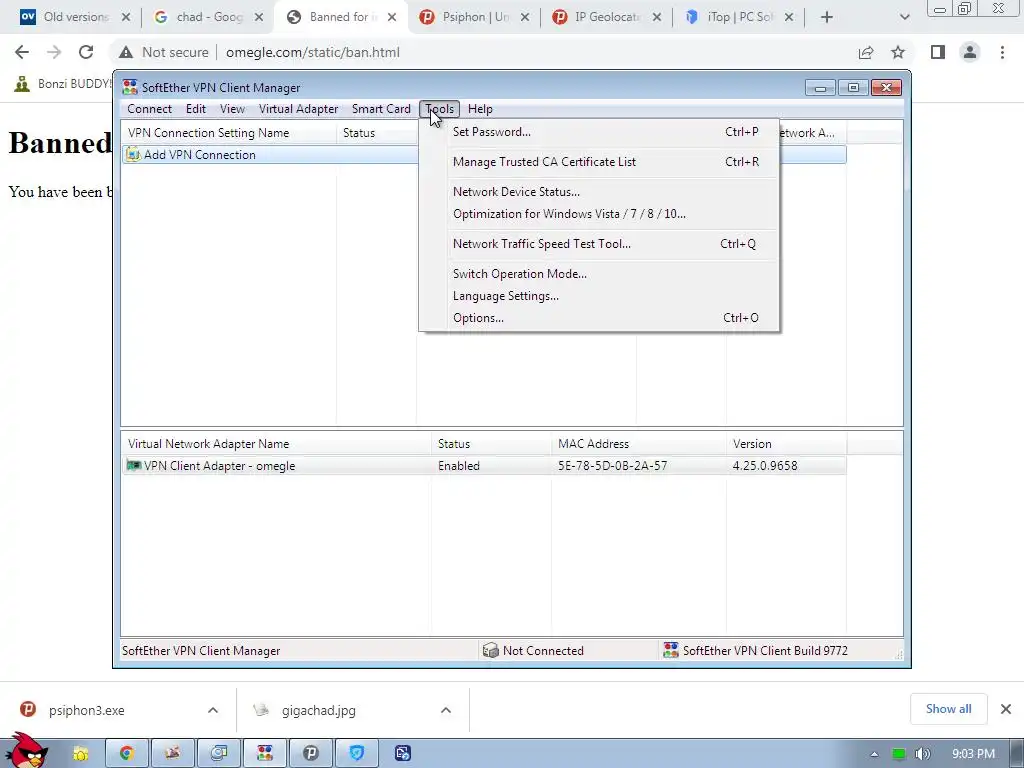
Task: Open Chrome profile avatar
Action: (970, 52)
